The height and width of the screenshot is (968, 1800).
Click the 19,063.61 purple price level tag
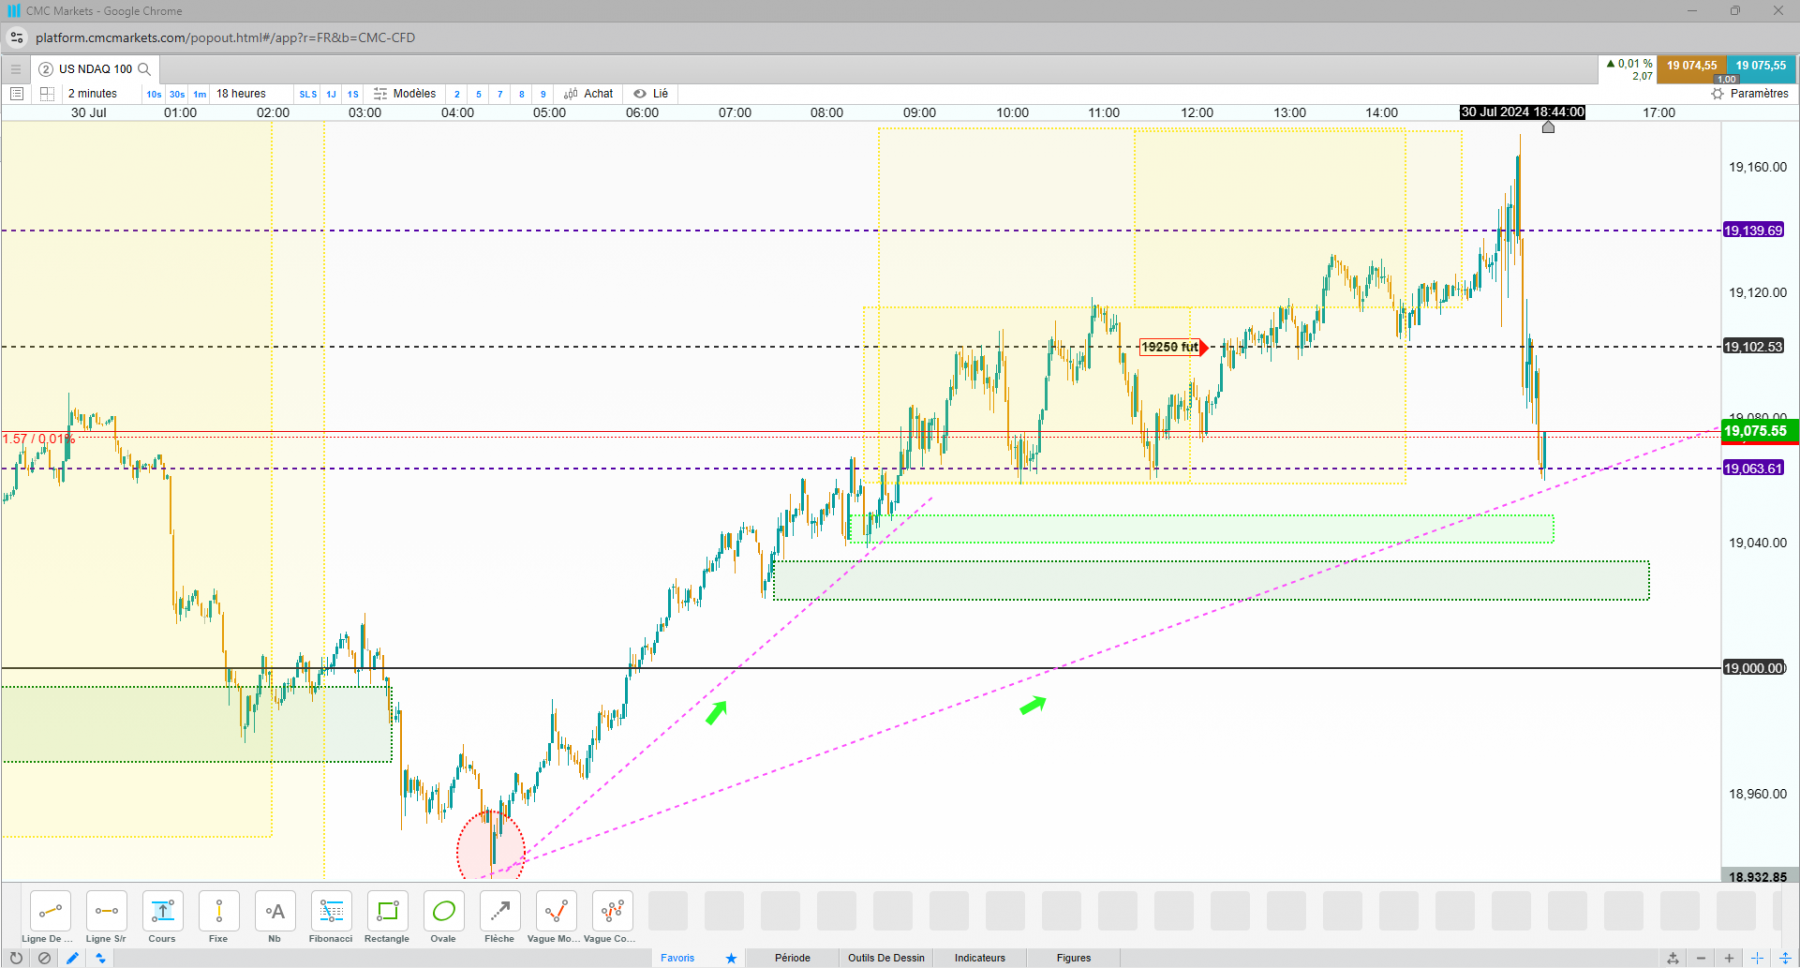1753,468
